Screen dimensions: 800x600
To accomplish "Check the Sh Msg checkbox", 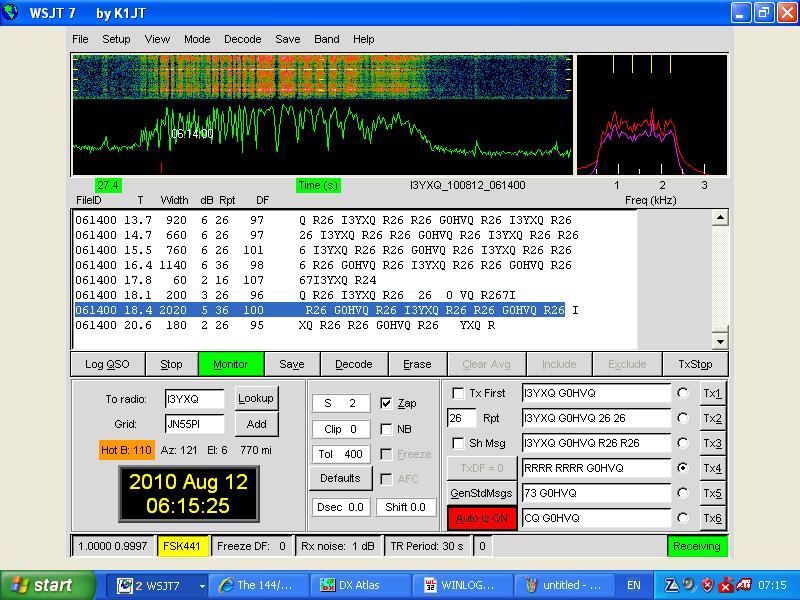I will 458,443.
